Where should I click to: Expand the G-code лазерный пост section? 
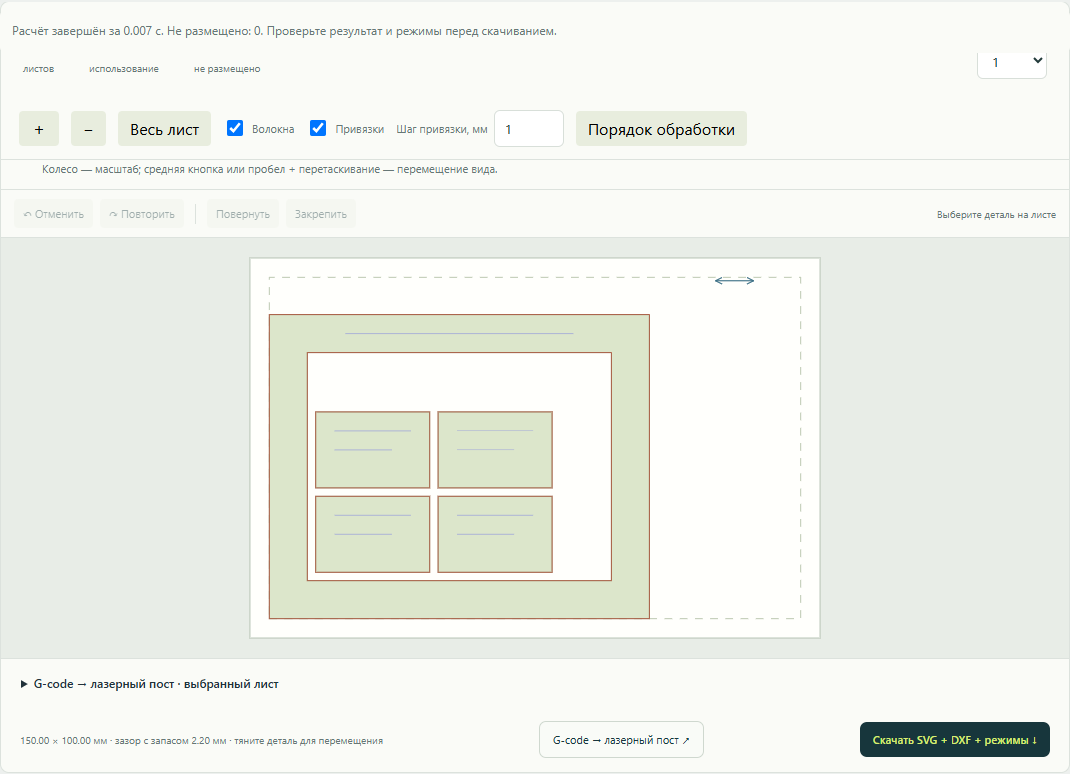click(x=150, y=684)
